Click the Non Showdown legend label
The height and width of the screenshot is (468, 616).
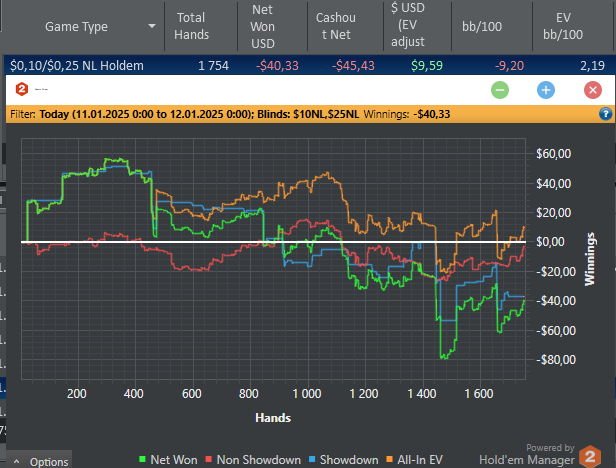pos(258,459)
